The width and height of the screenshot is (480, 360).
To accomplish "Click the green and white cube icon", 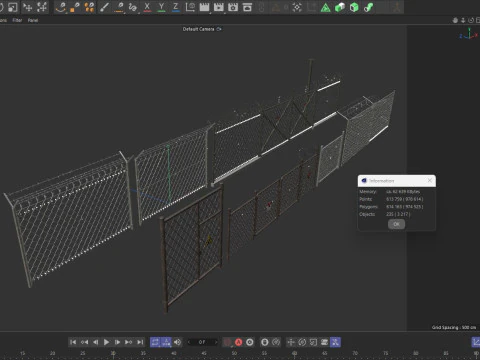I will (340, 7).
